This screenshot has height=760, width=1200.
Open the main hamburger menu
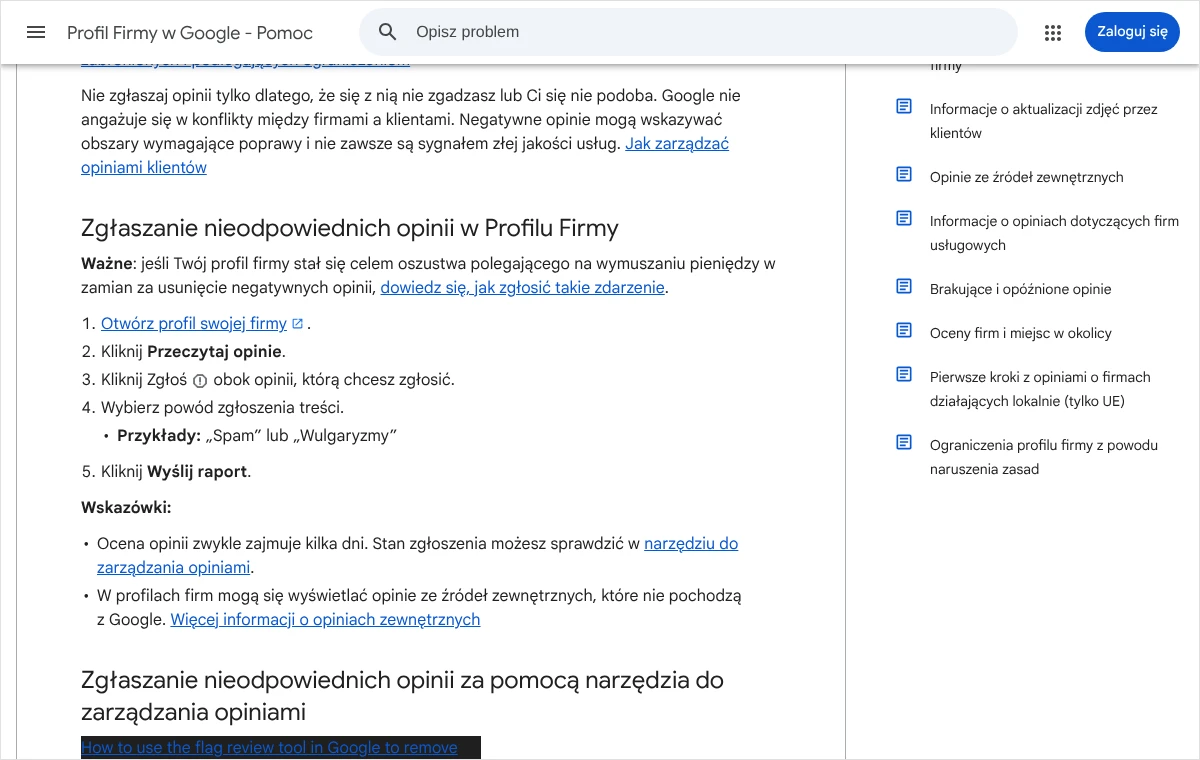point(36,32)
